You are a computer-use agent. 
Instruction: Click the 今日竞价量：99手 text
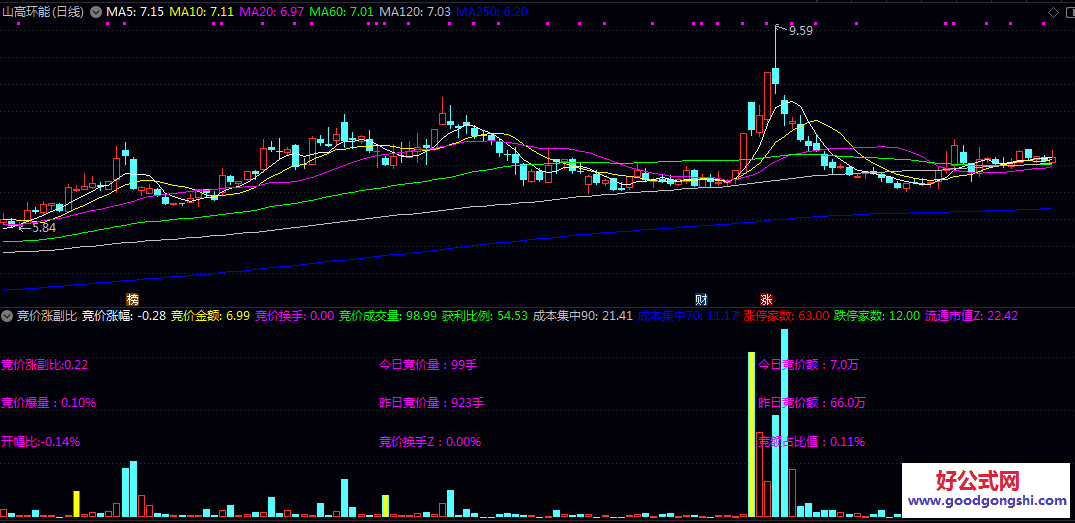pos(428,365)
